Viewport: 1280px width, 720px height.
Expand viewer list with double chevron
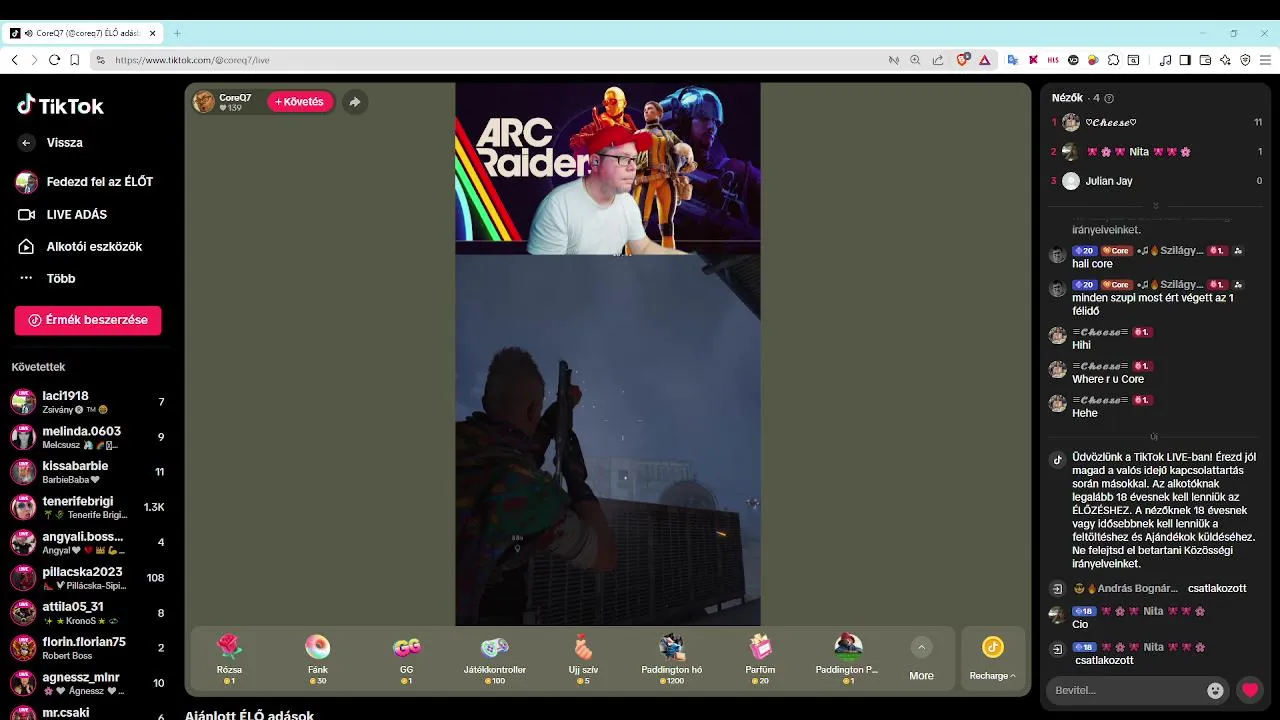coord(1155,206)
